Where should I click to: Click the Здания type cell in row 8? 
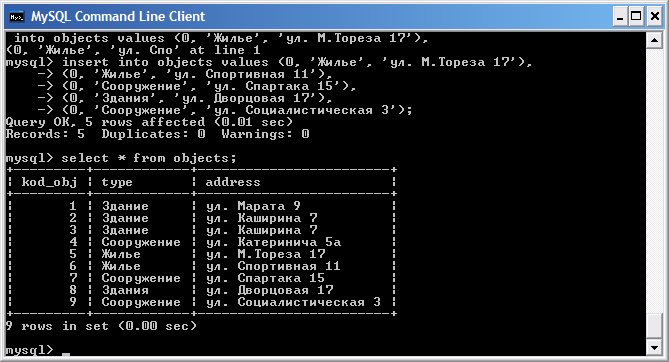(x=125, y=290)
